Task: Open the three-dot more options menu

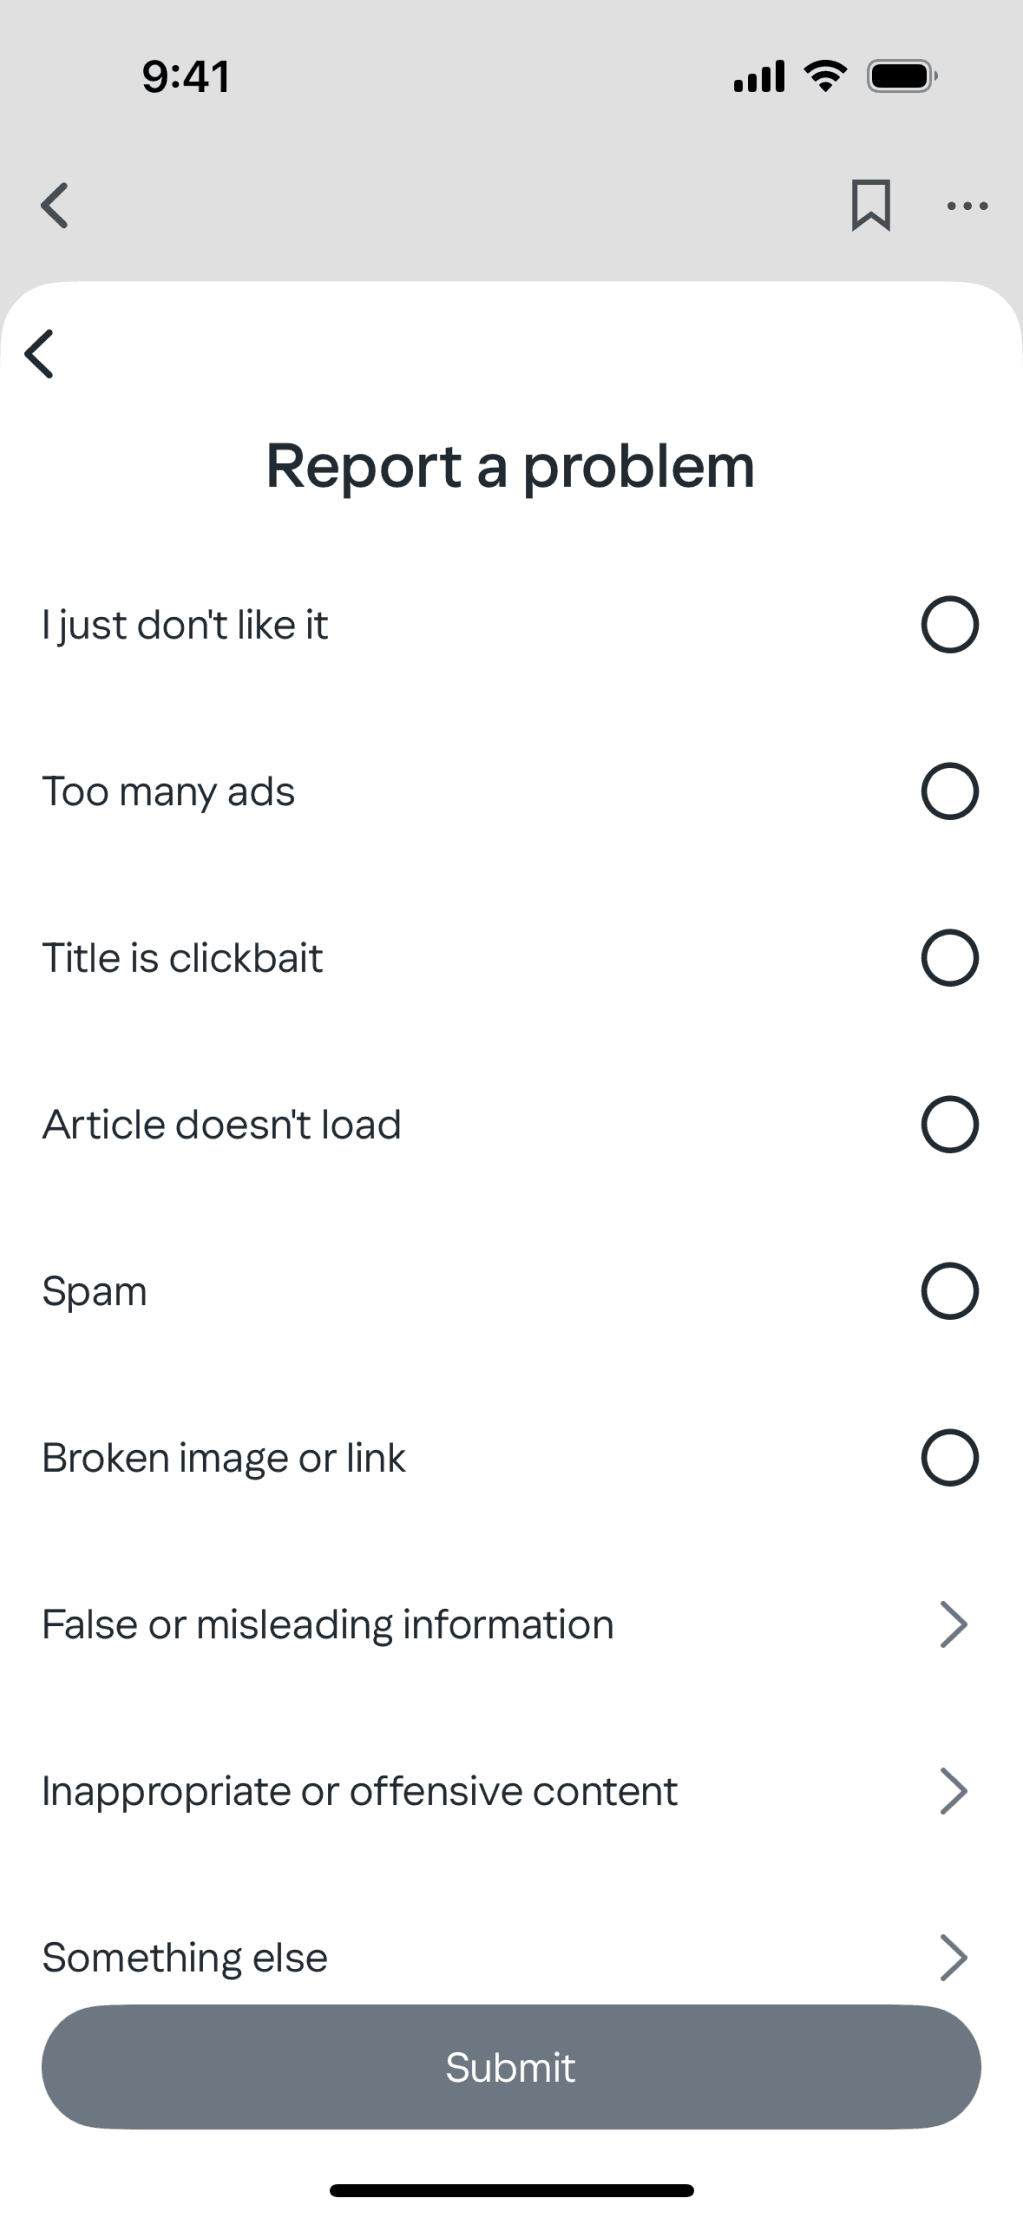Action: click(967, 206)
